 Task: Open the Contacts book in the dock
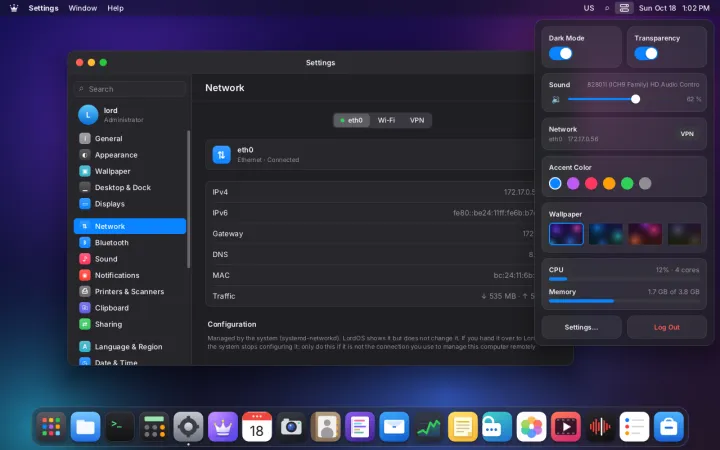pyautogui.click(x=326, y=427)
